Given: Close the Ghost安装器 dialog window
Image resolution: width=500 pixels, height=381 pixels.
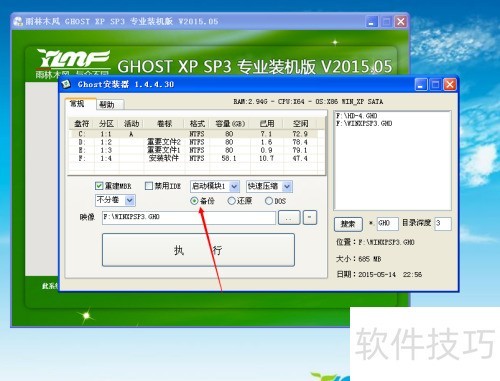Looking at the screenshot, I should pyautogui.click(x=450, y=85).
